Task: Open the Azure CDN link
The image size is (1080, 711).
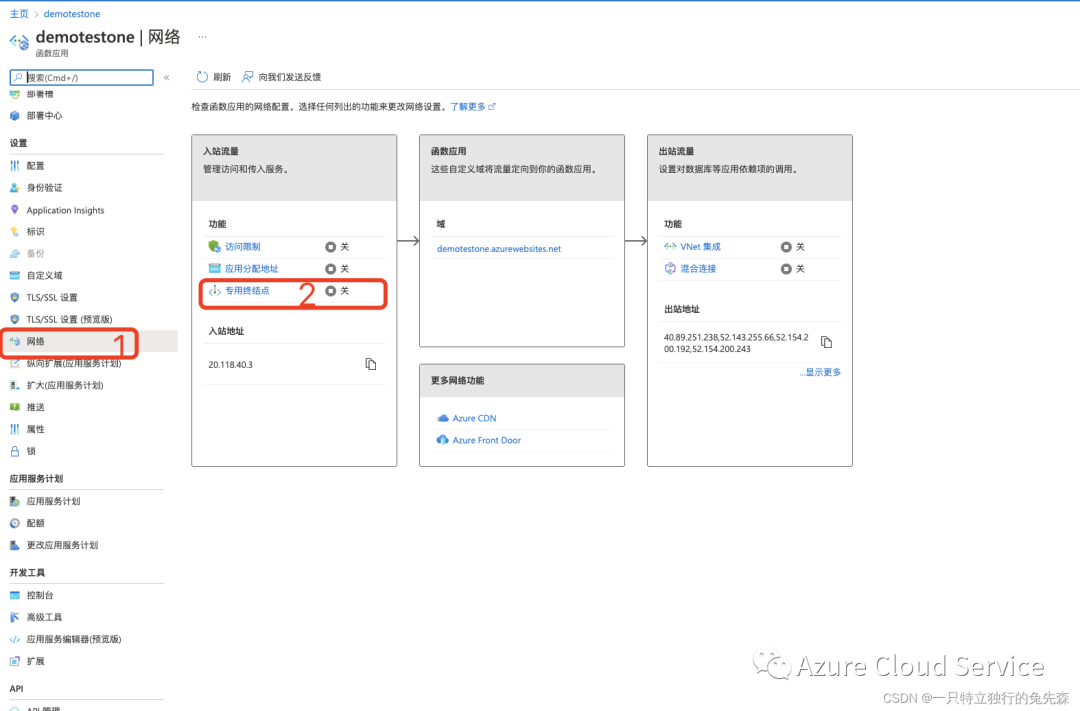Action: pyautogui.click(x=474, y=418)
